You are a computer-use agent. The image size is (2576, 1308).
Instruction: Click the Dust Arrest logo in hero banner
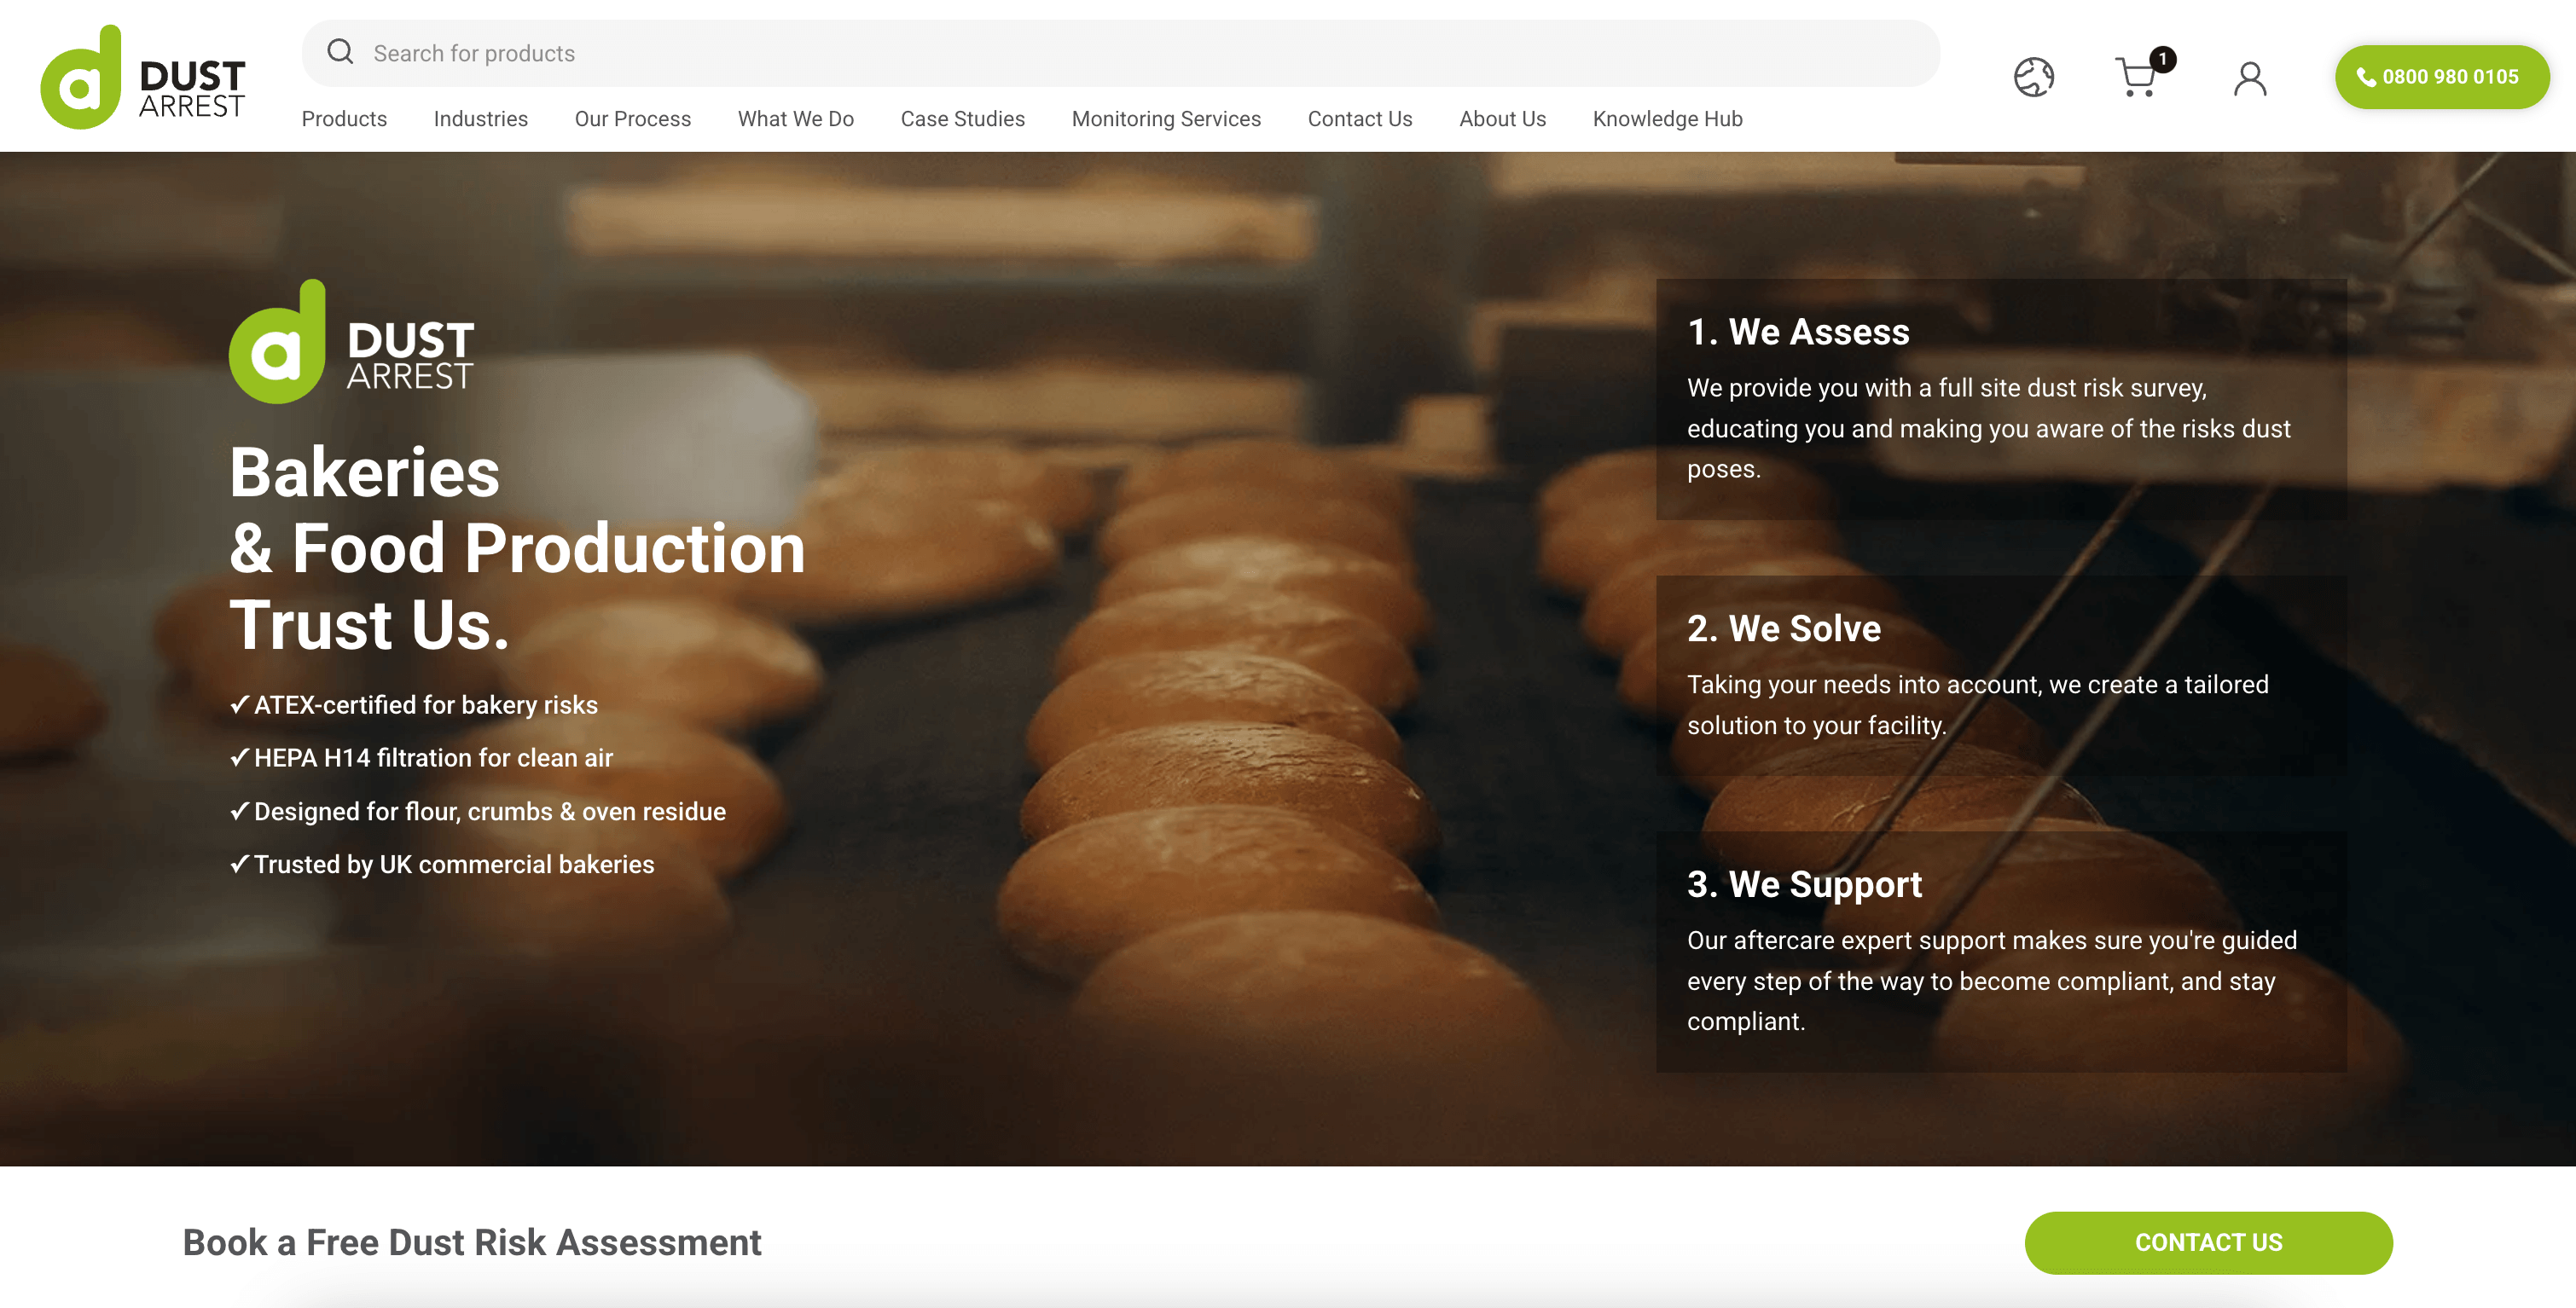(x=352, y=342)
